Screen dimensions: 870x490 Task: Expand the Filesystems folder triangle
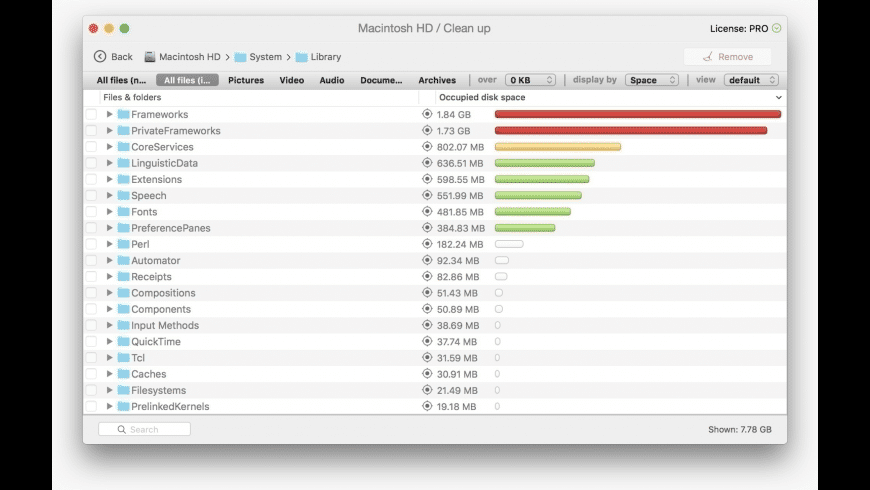(109, 390)
